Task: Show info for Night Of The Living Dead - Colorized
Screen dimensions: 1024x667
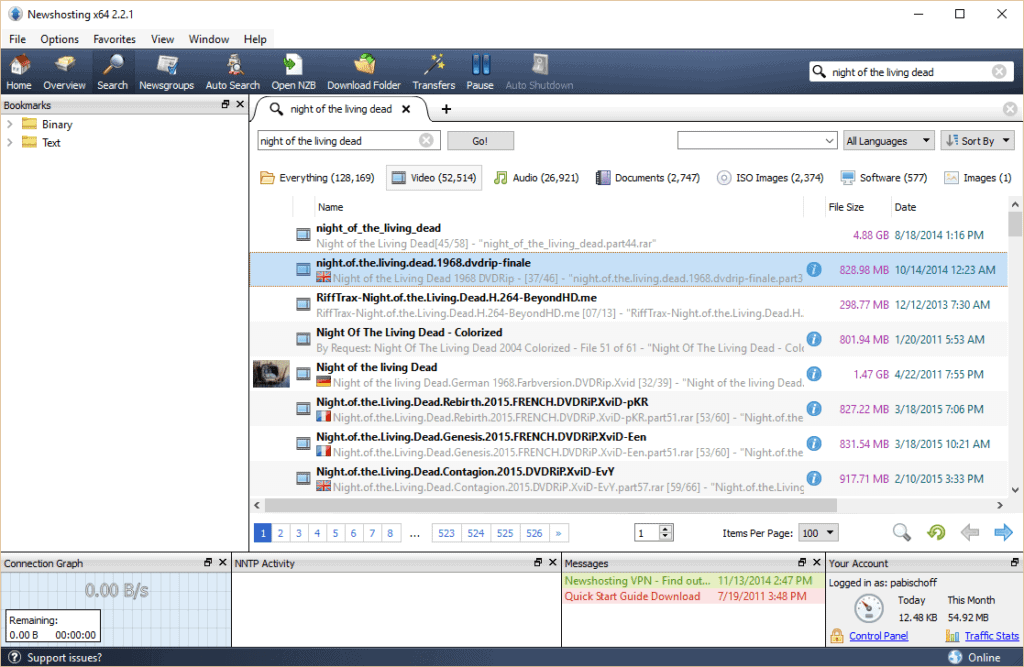Action: [814, 339]
